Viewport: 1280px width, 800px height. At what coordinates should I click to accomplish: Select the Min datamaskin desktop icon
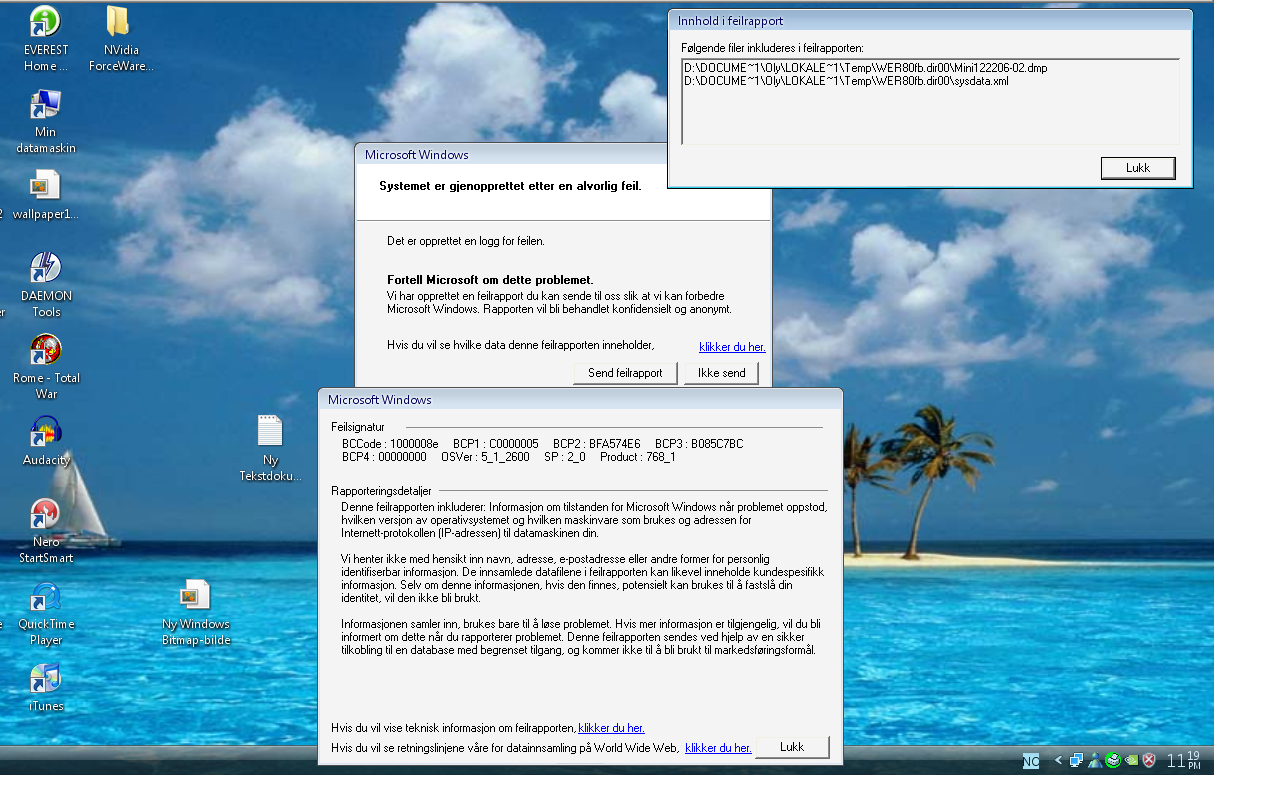coord(46,121)
